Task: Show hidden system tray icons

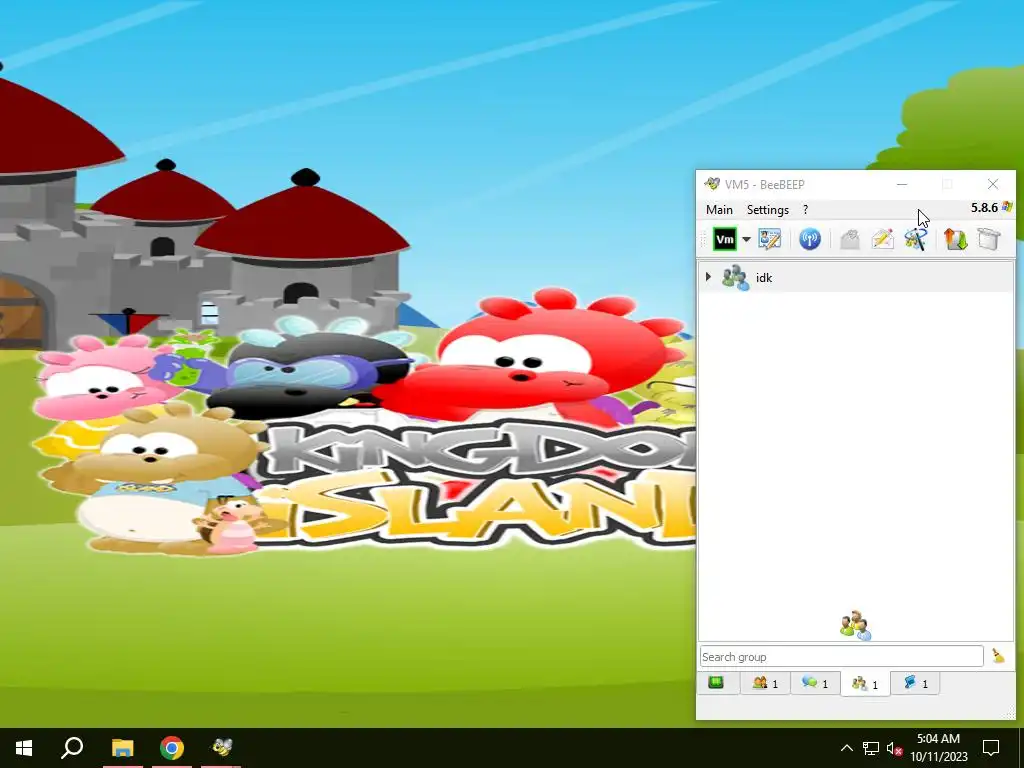Action: tap(846, 748)
